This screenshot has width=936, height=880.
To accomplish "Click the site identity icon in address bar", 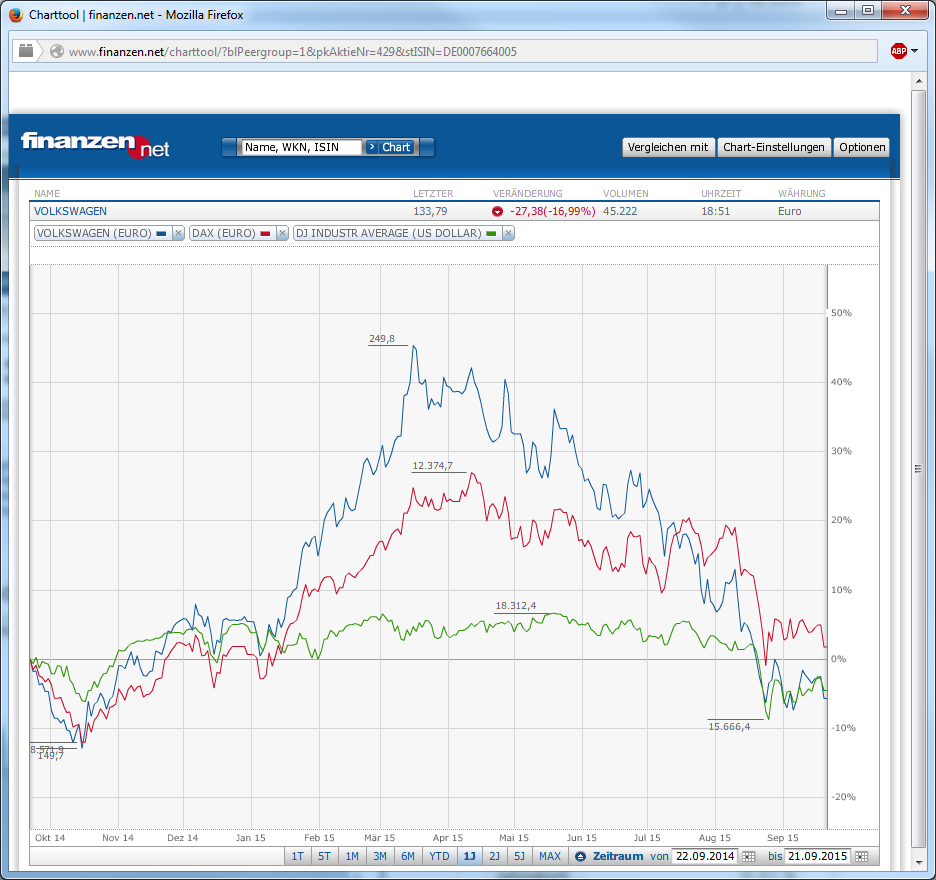I will click(56, 50).
